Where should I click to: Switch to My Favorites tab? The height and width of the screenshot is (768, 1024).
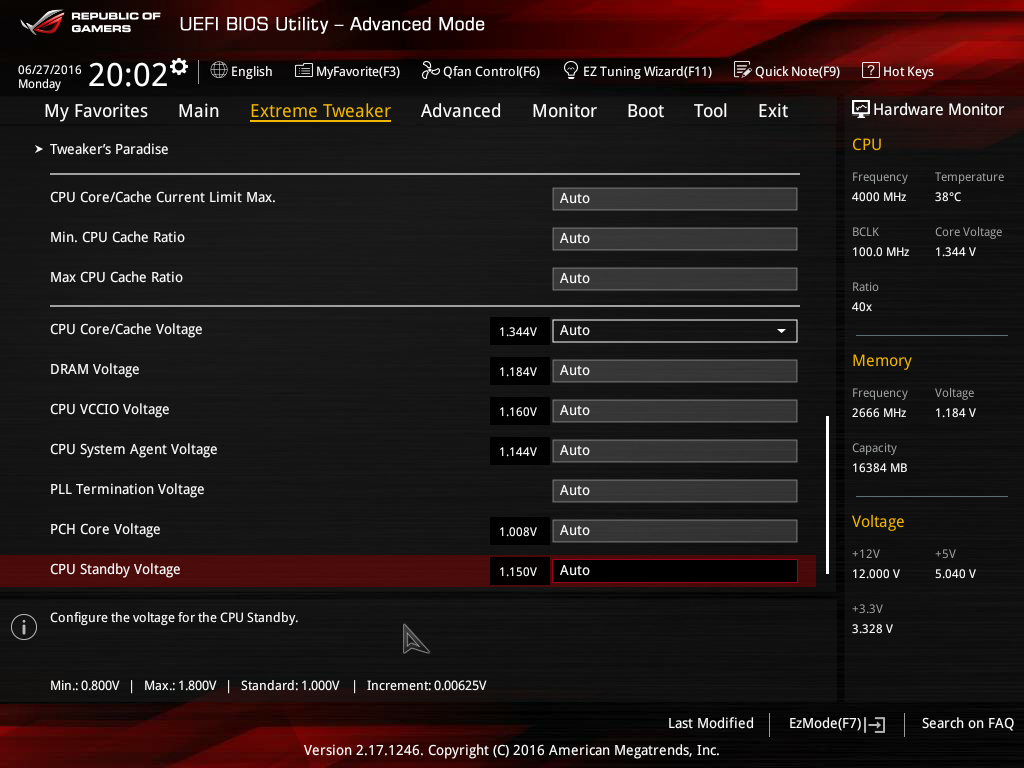(96, 111)
